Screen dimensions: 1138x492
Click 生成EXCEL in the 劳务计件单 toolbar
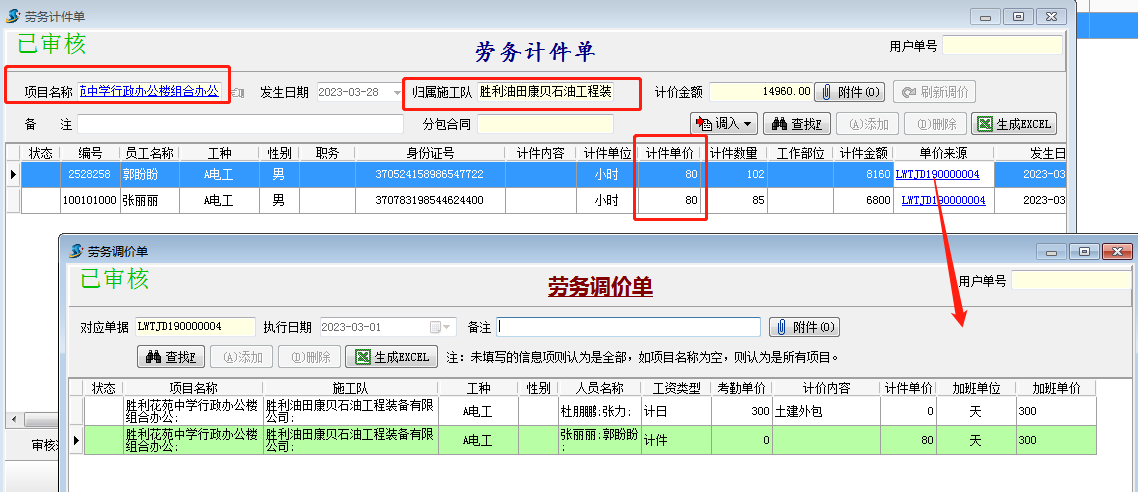1014,124
